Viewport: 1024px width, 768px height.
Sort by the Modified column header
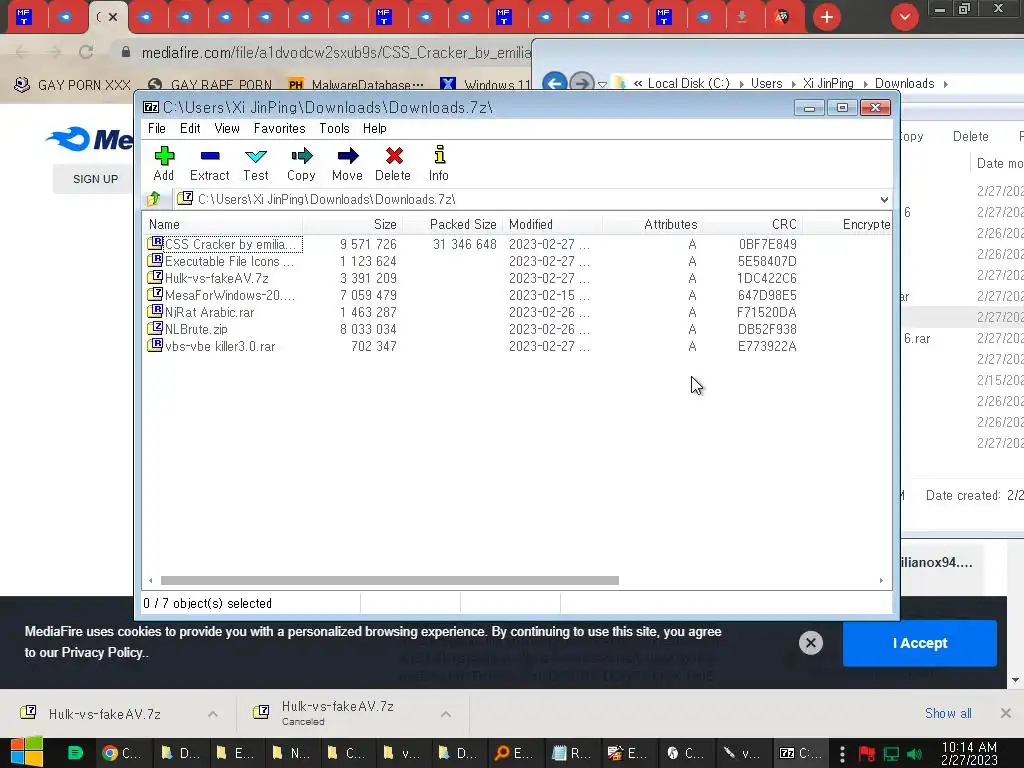(x=552, y=225)
